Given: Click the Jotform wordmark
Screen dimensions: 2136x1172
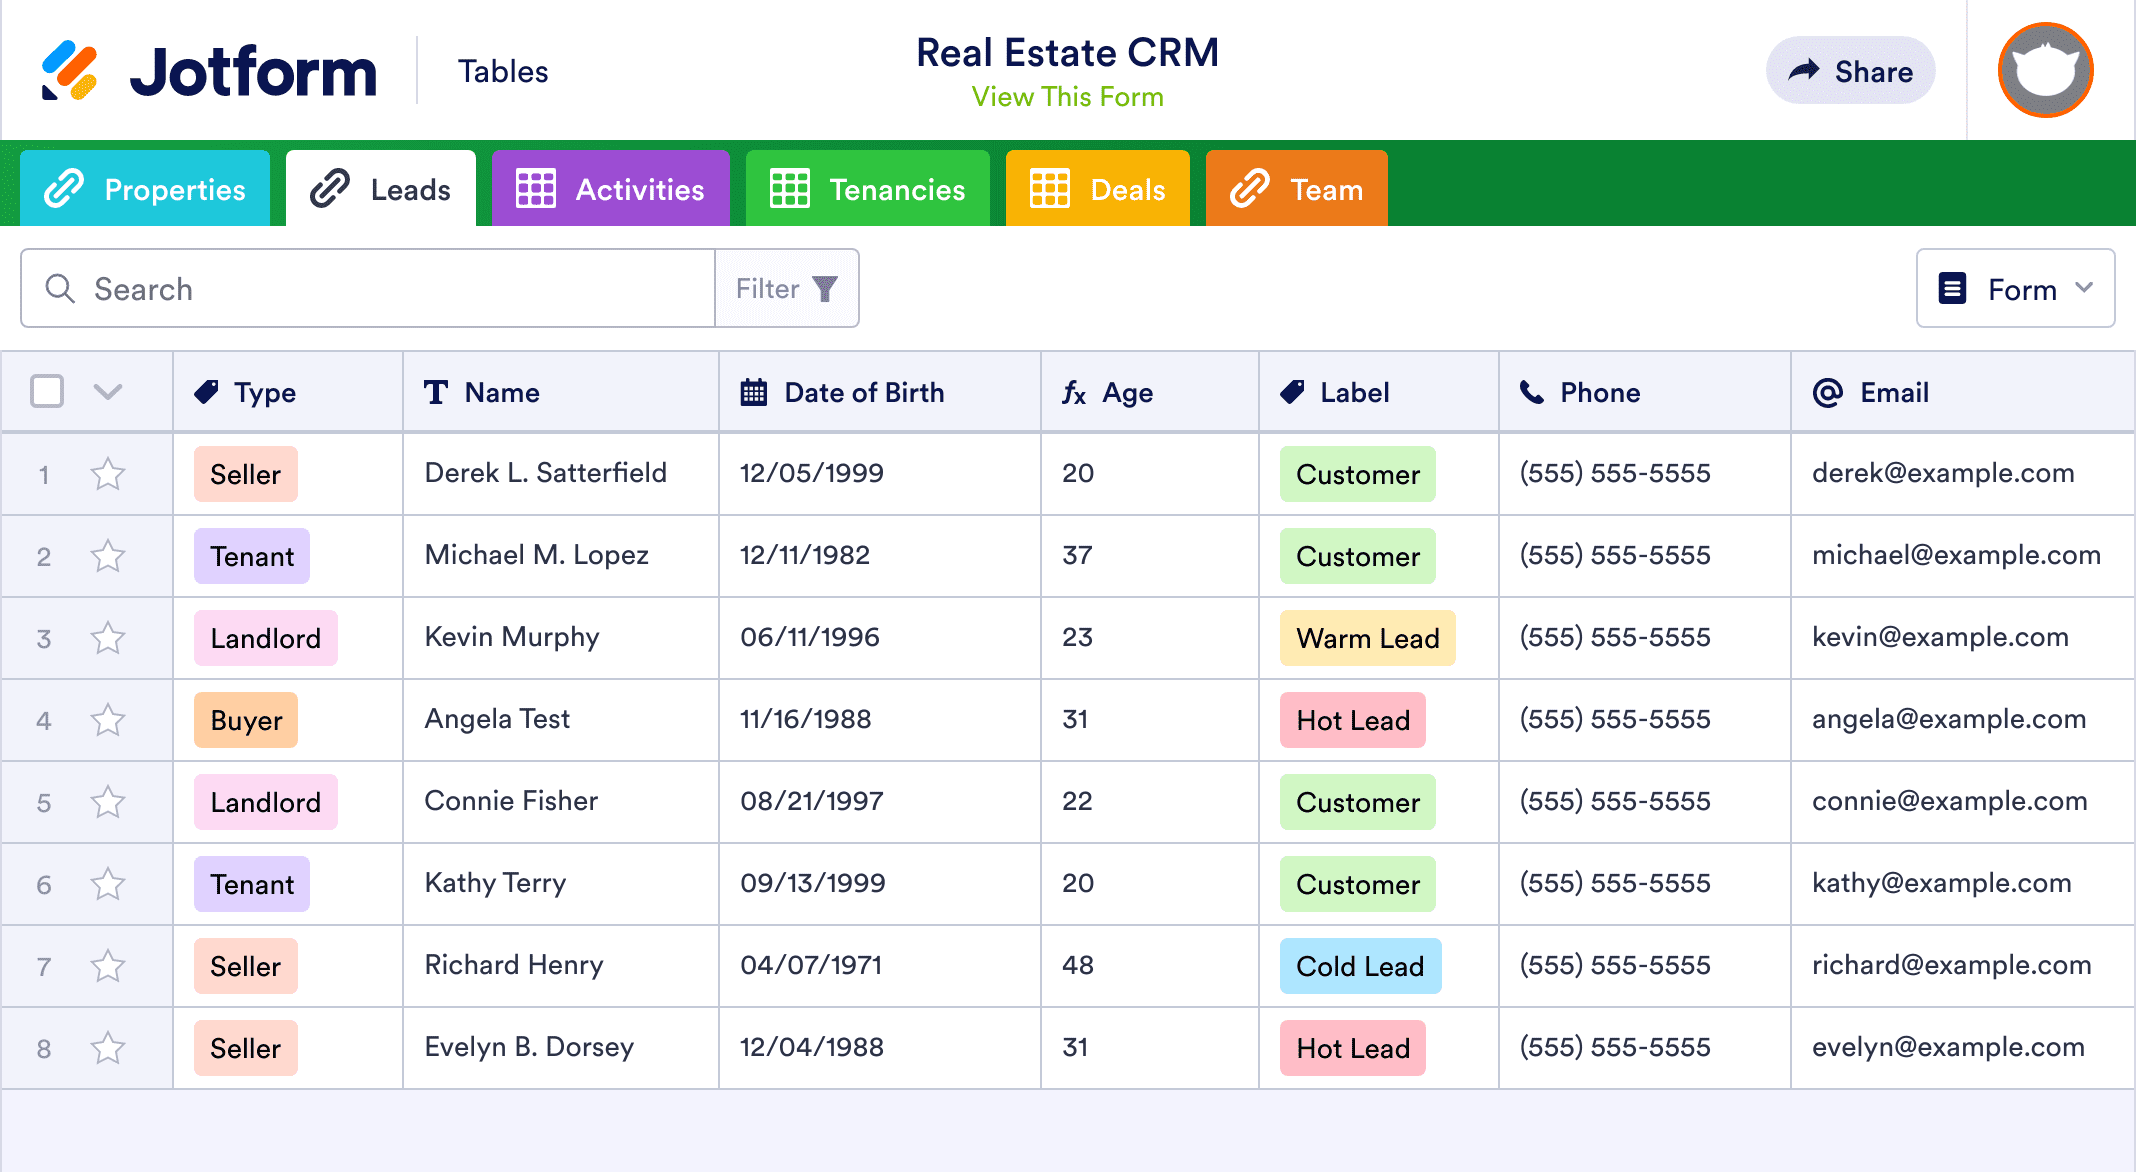Looking at the screenshot, I should tap(253, 72).
